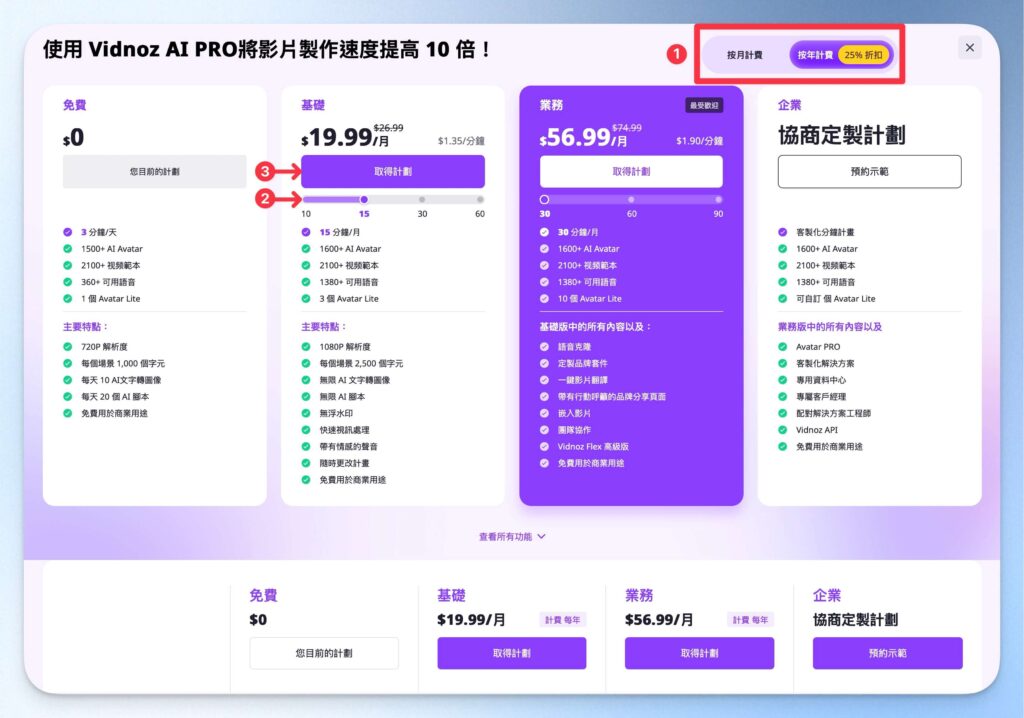Click check icon beside 10 個 Avatar Lite
The image size is (1024, 718).
[x=544, y=299]
